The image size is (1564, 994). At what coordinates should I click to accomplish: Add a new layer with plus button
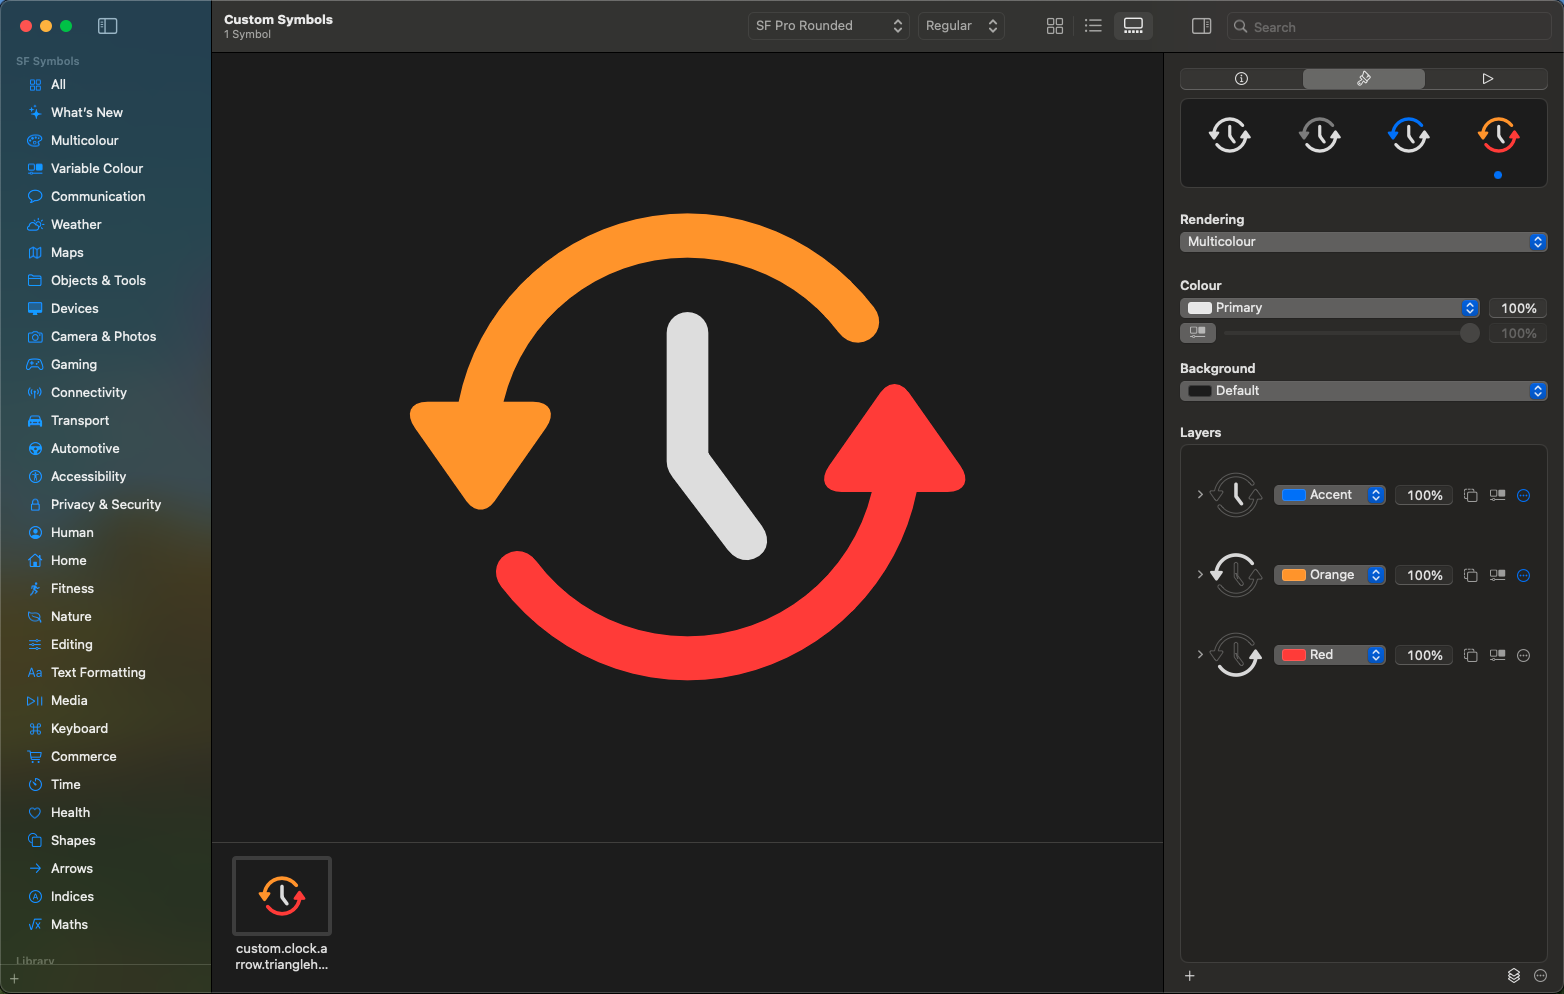[1189, 976]
